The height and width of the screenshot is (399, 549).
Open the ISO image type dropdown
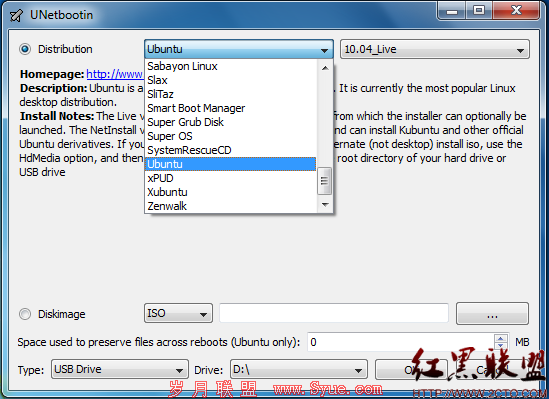coord(178,313)
